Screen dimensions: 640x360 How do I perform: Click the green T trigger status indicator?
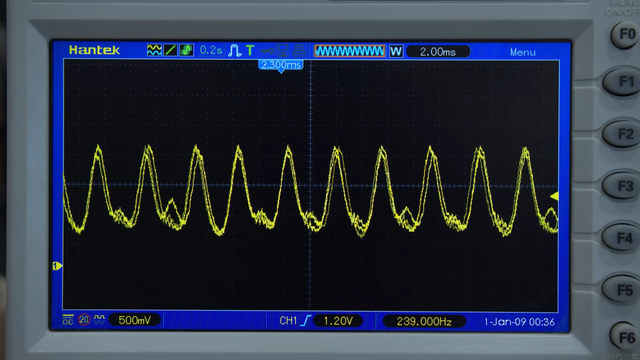[x=250, y=50]
